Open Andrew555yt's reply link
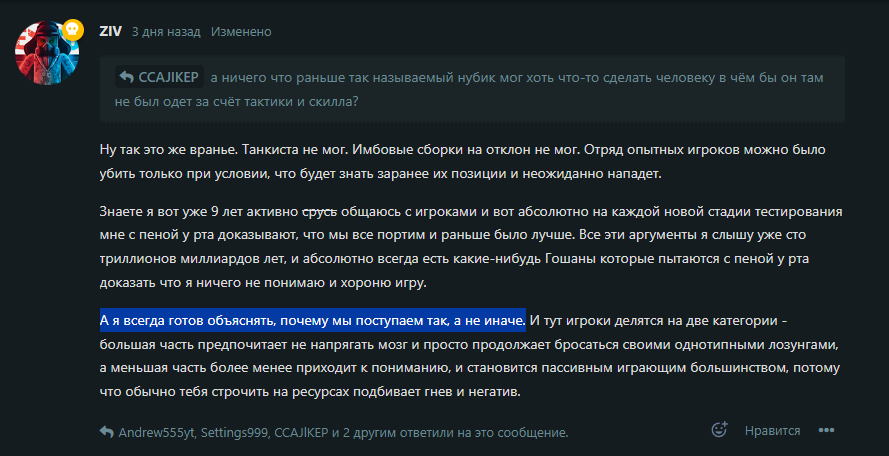 [157, 433]
